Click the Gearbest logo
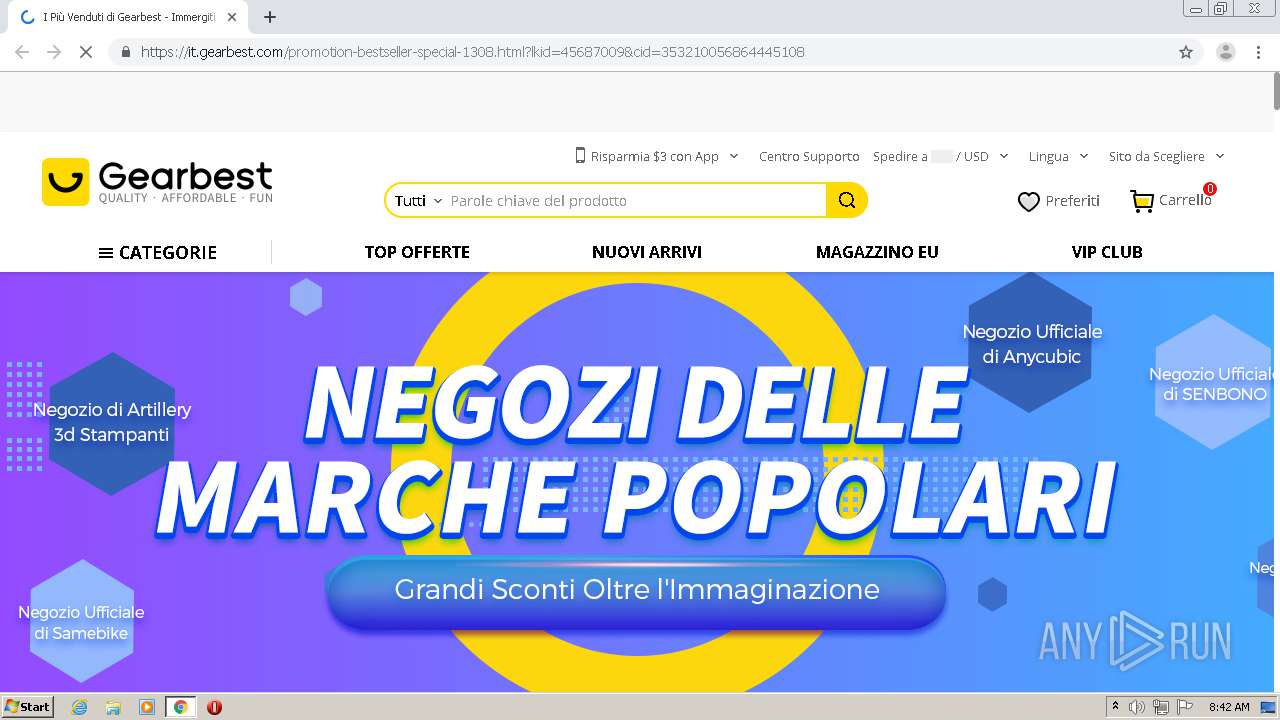1280x720 pixels. click(x=157, y=182)
